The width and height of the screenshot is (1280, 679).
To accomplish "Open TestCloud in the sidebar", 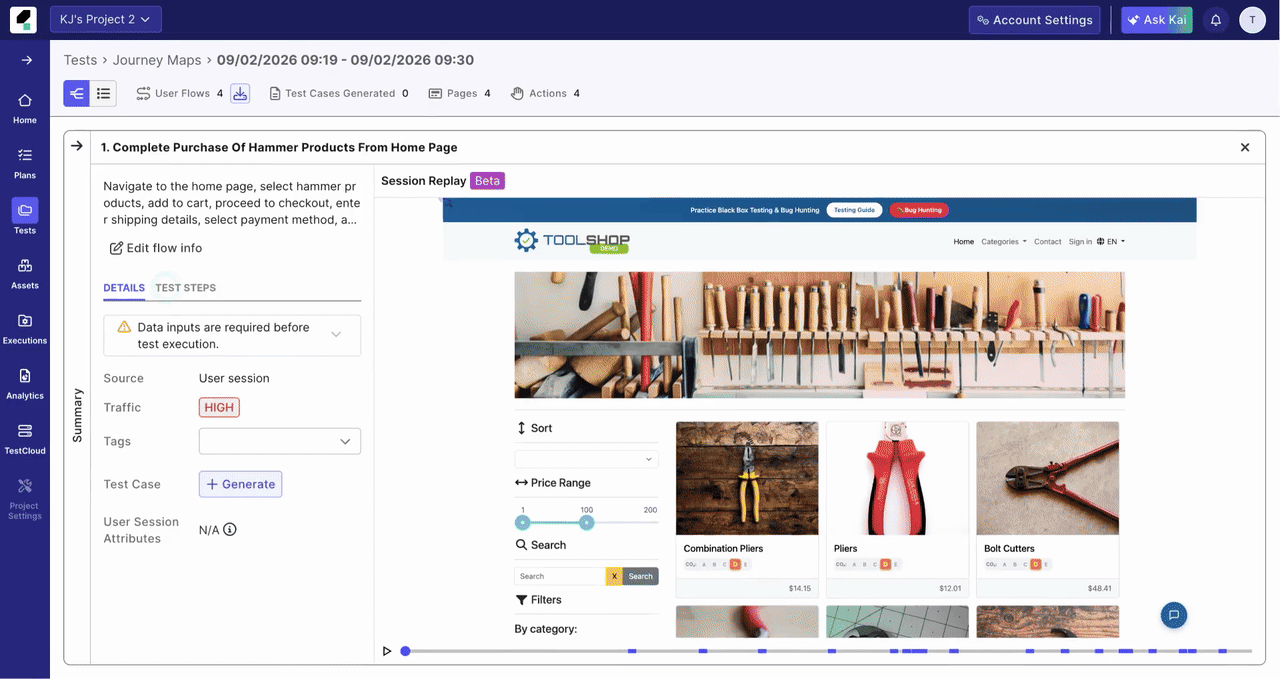I will (25, 438).
